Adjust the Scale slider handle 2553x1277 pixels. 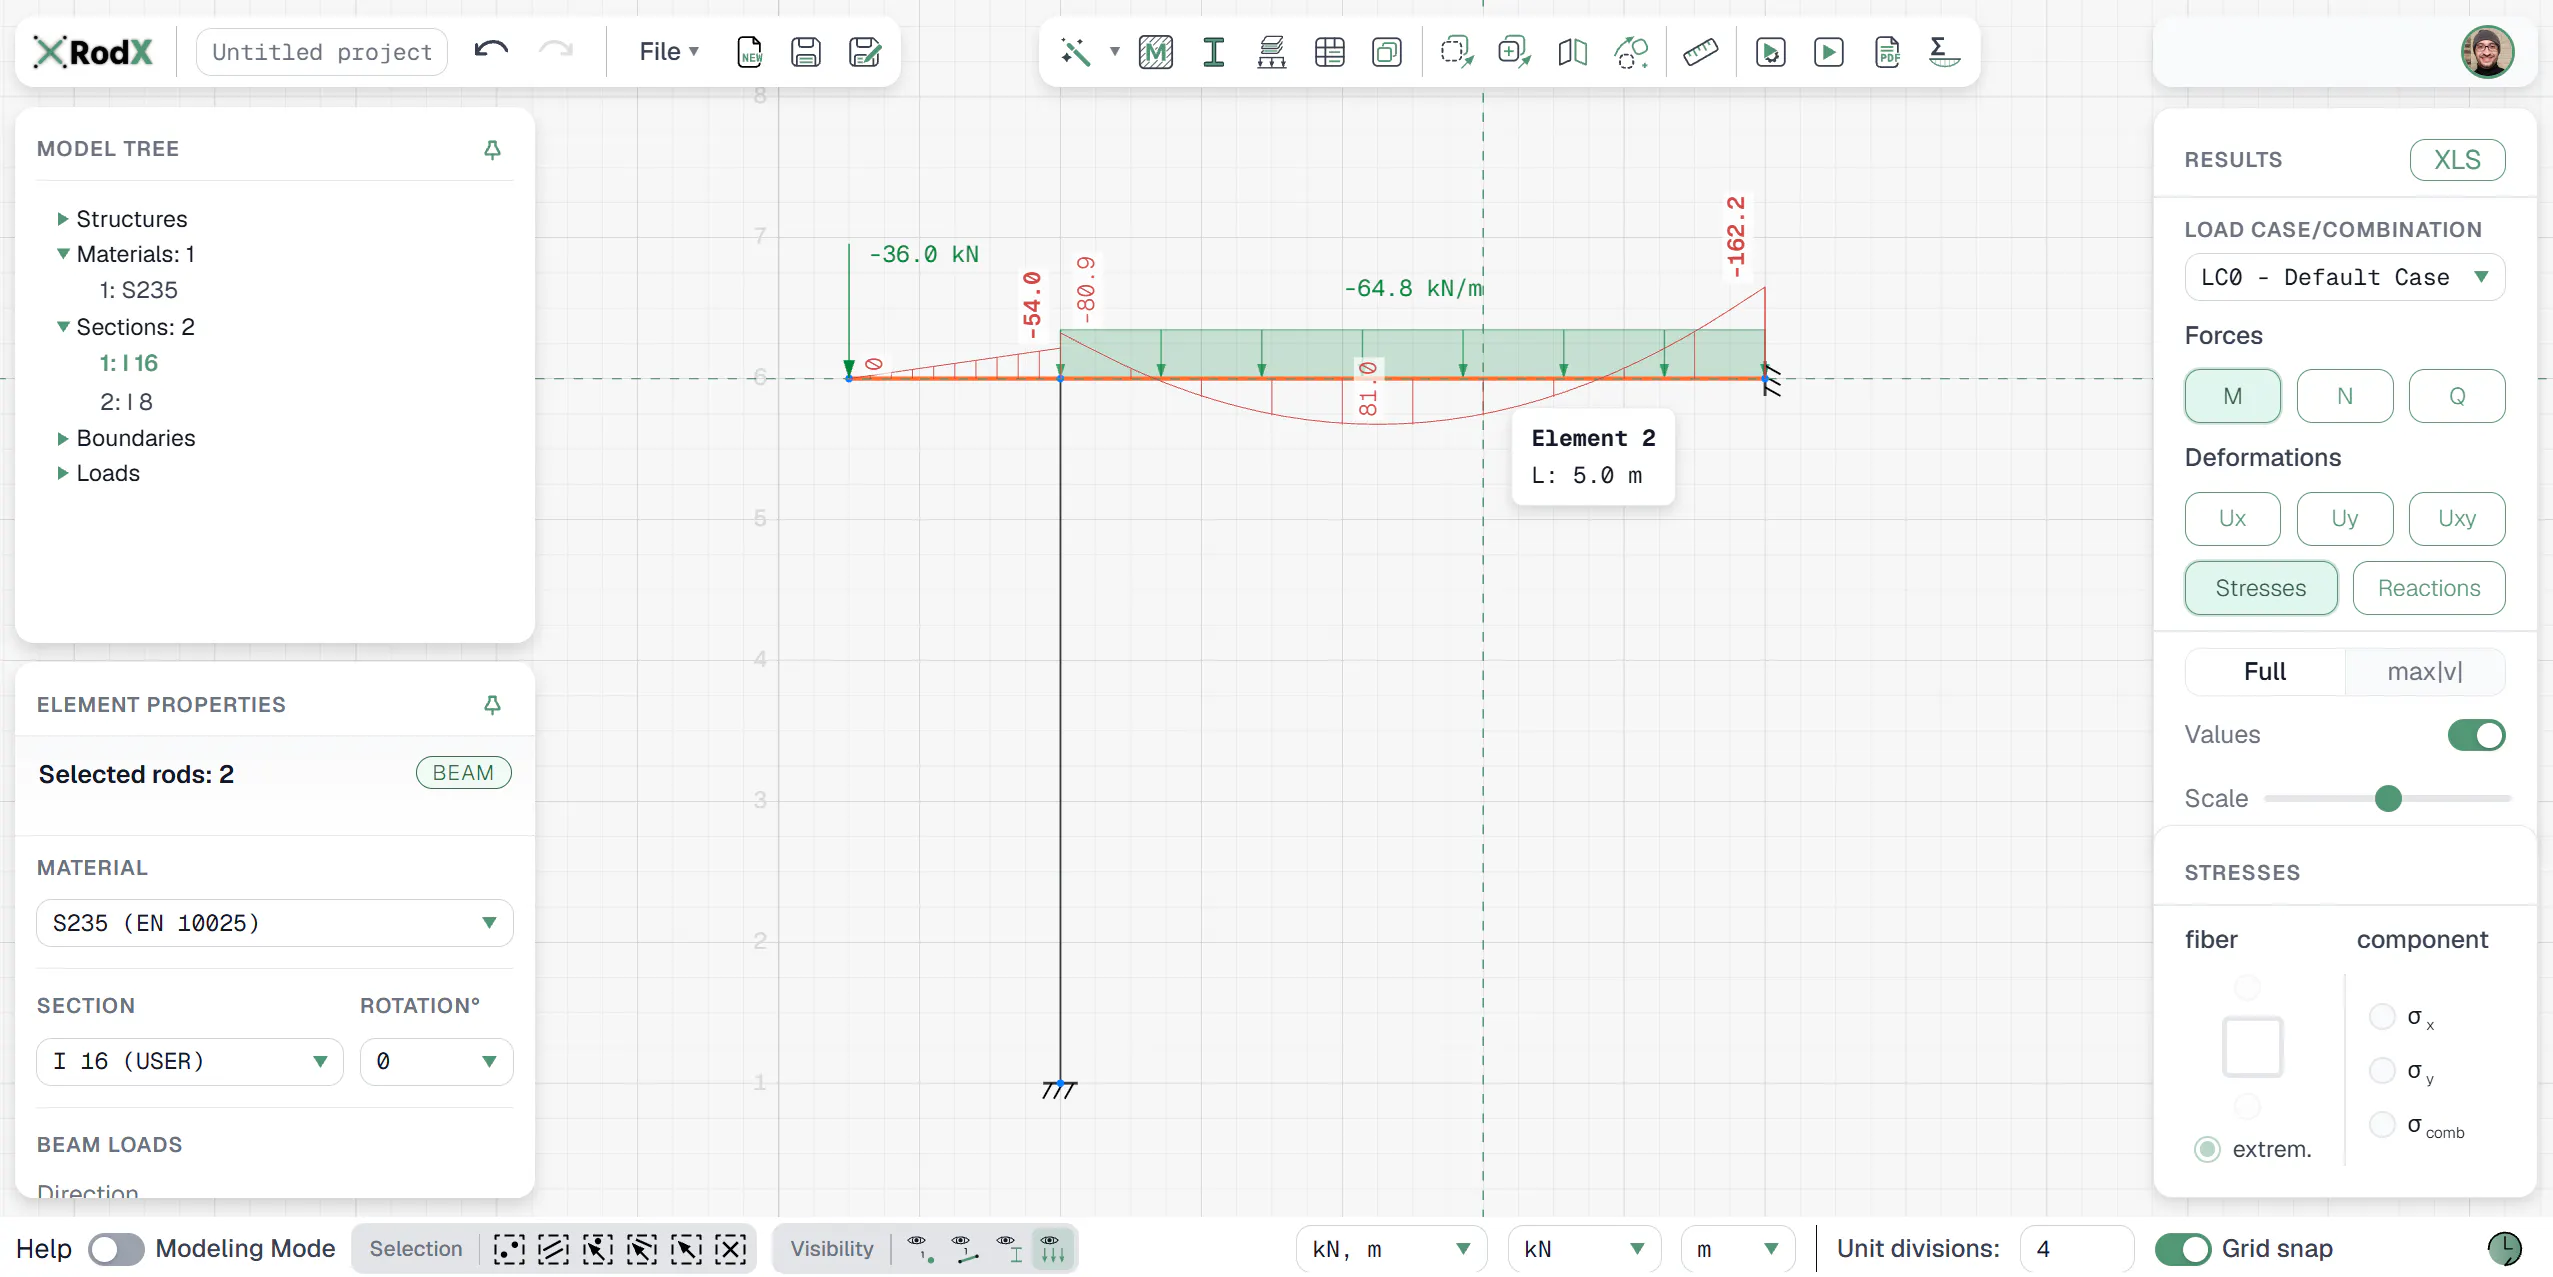pos(2388,798)
